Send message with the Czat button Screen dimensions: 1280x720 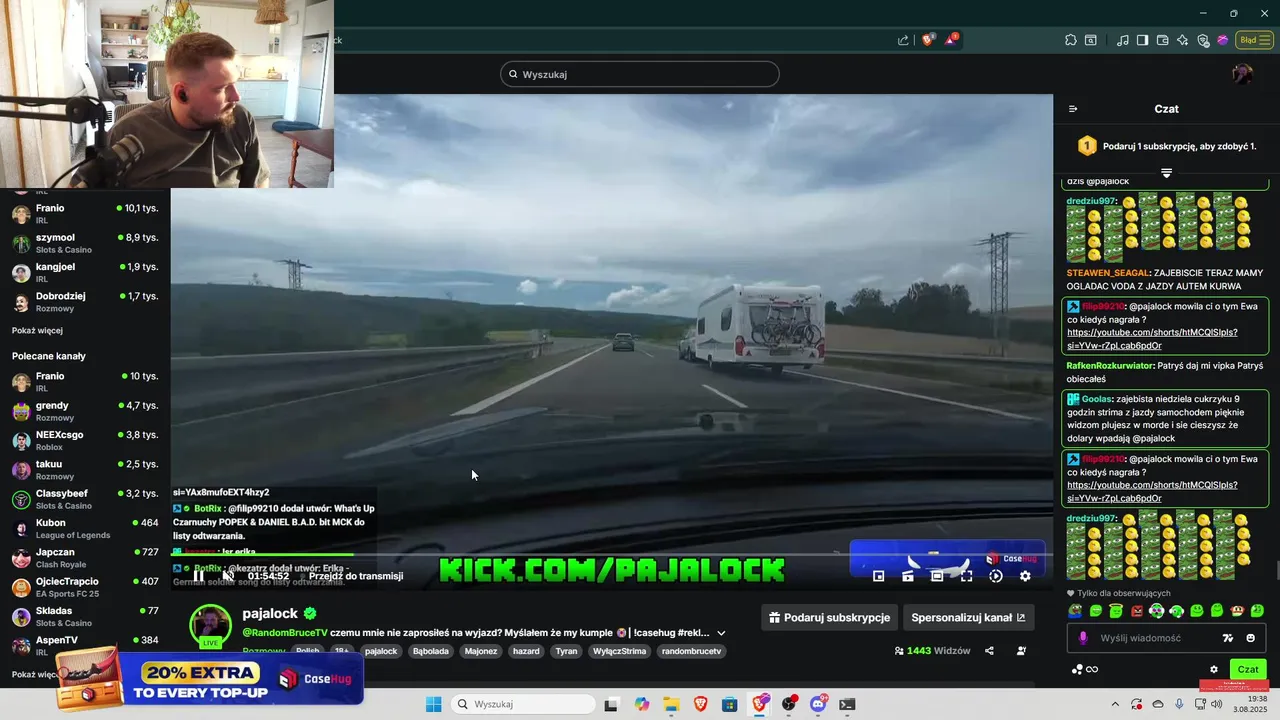1248,669
